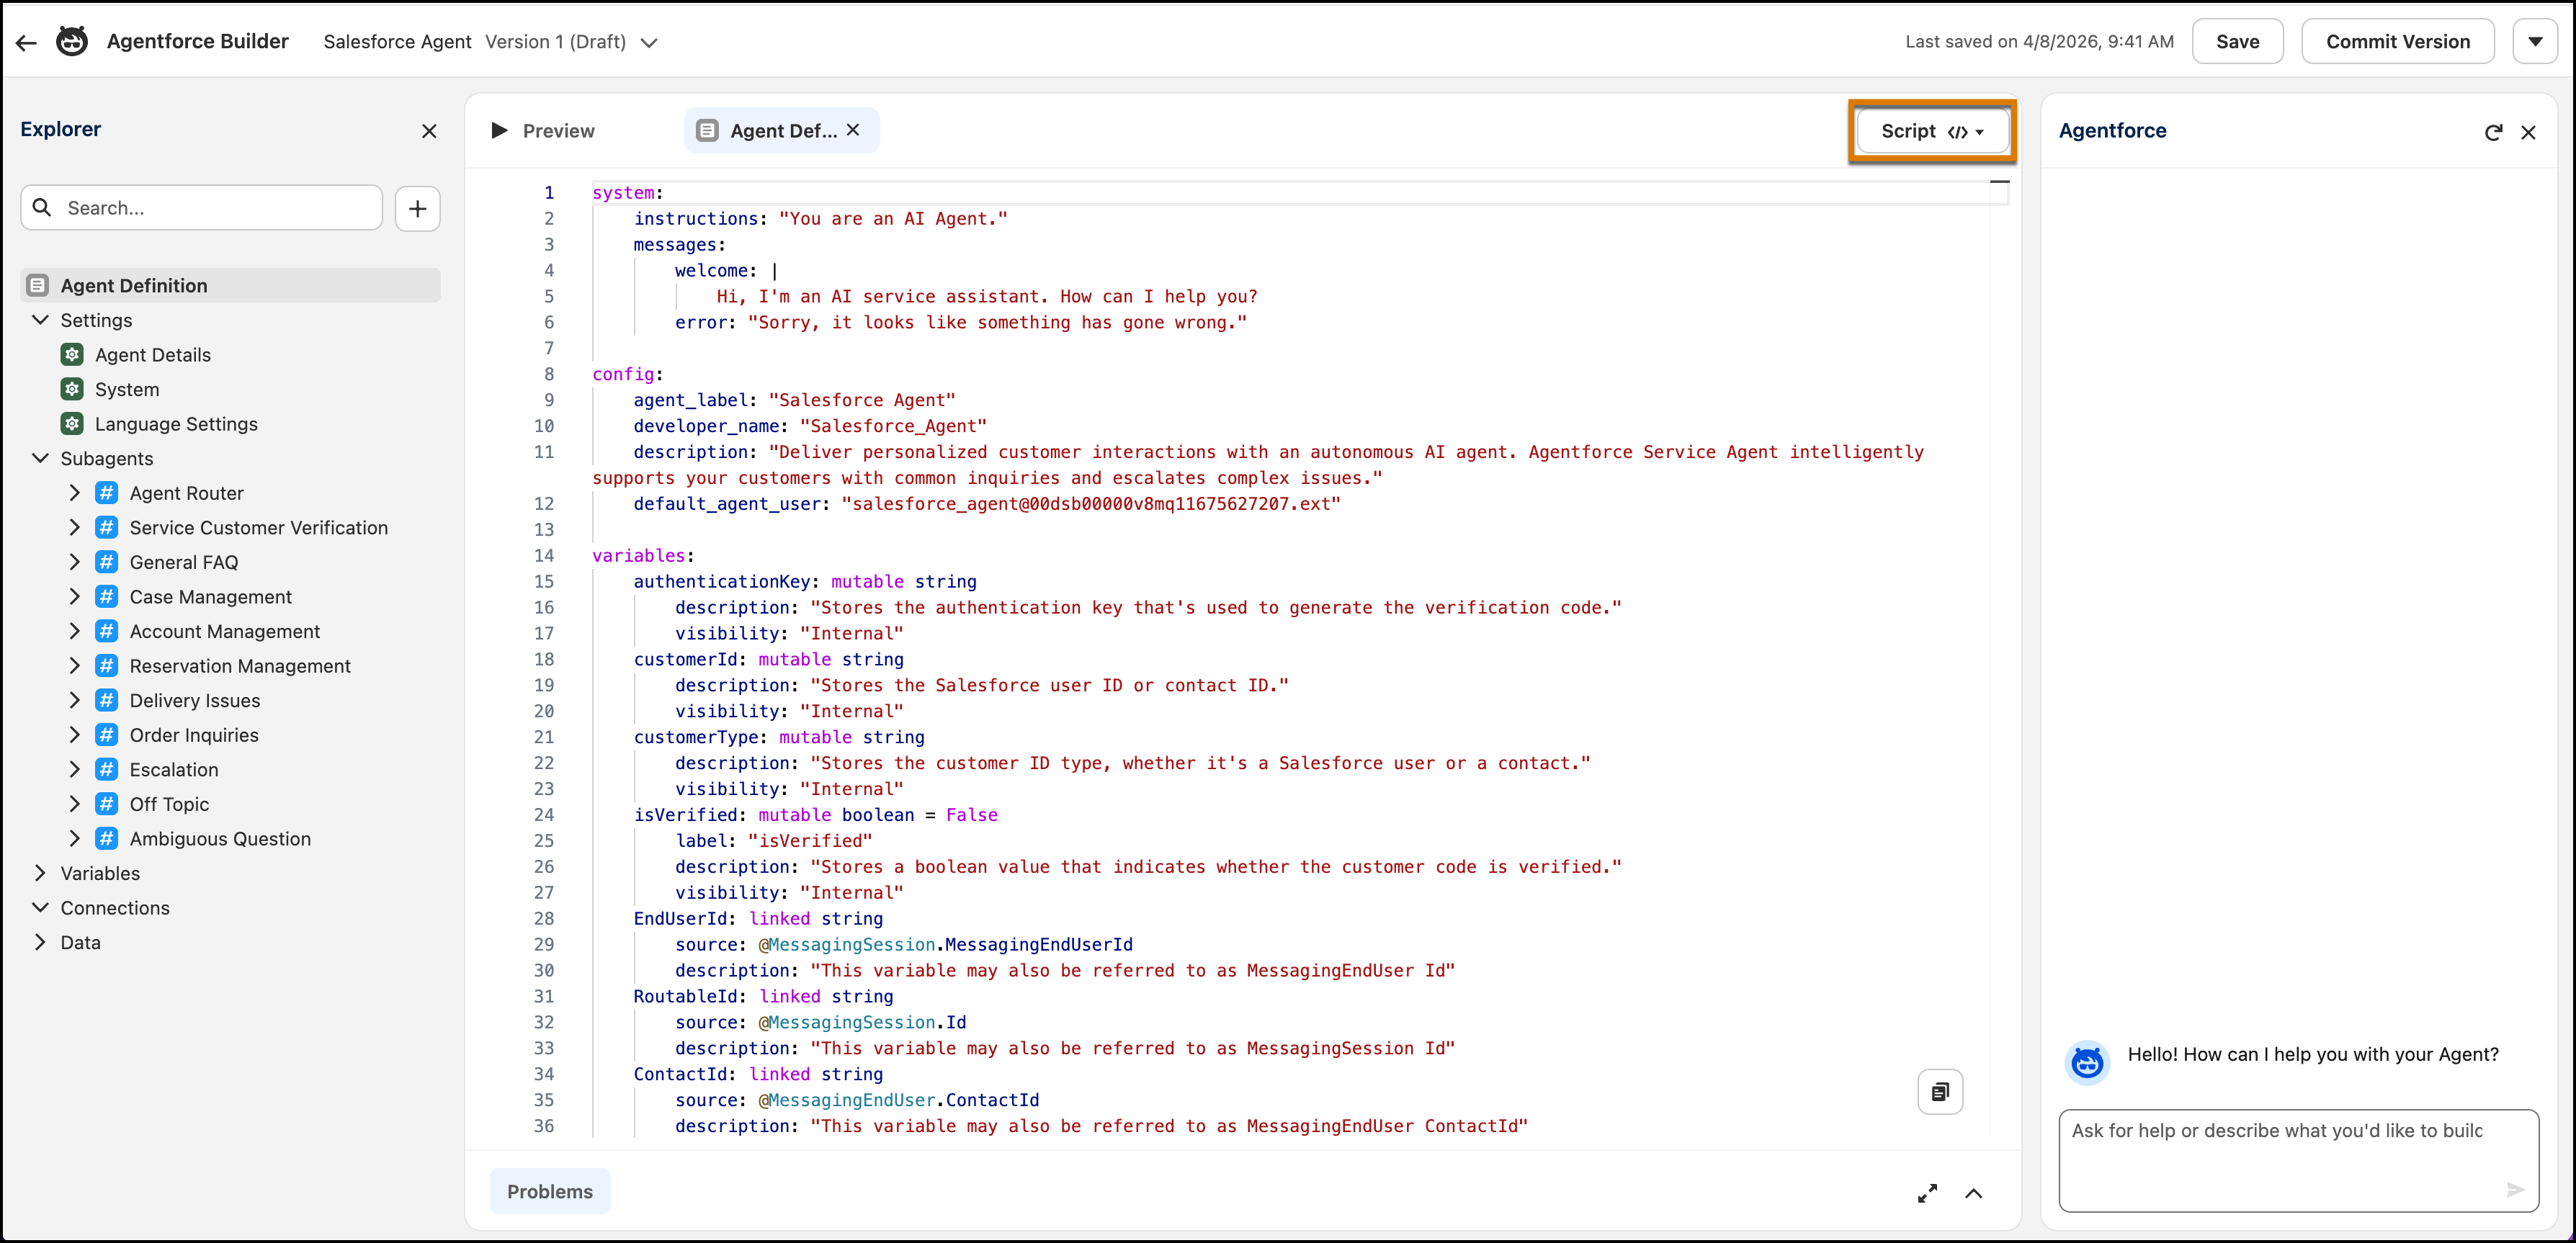2576x1243 pixels.
Task: Go back using the left arrow icon
Action: (26, 42)
